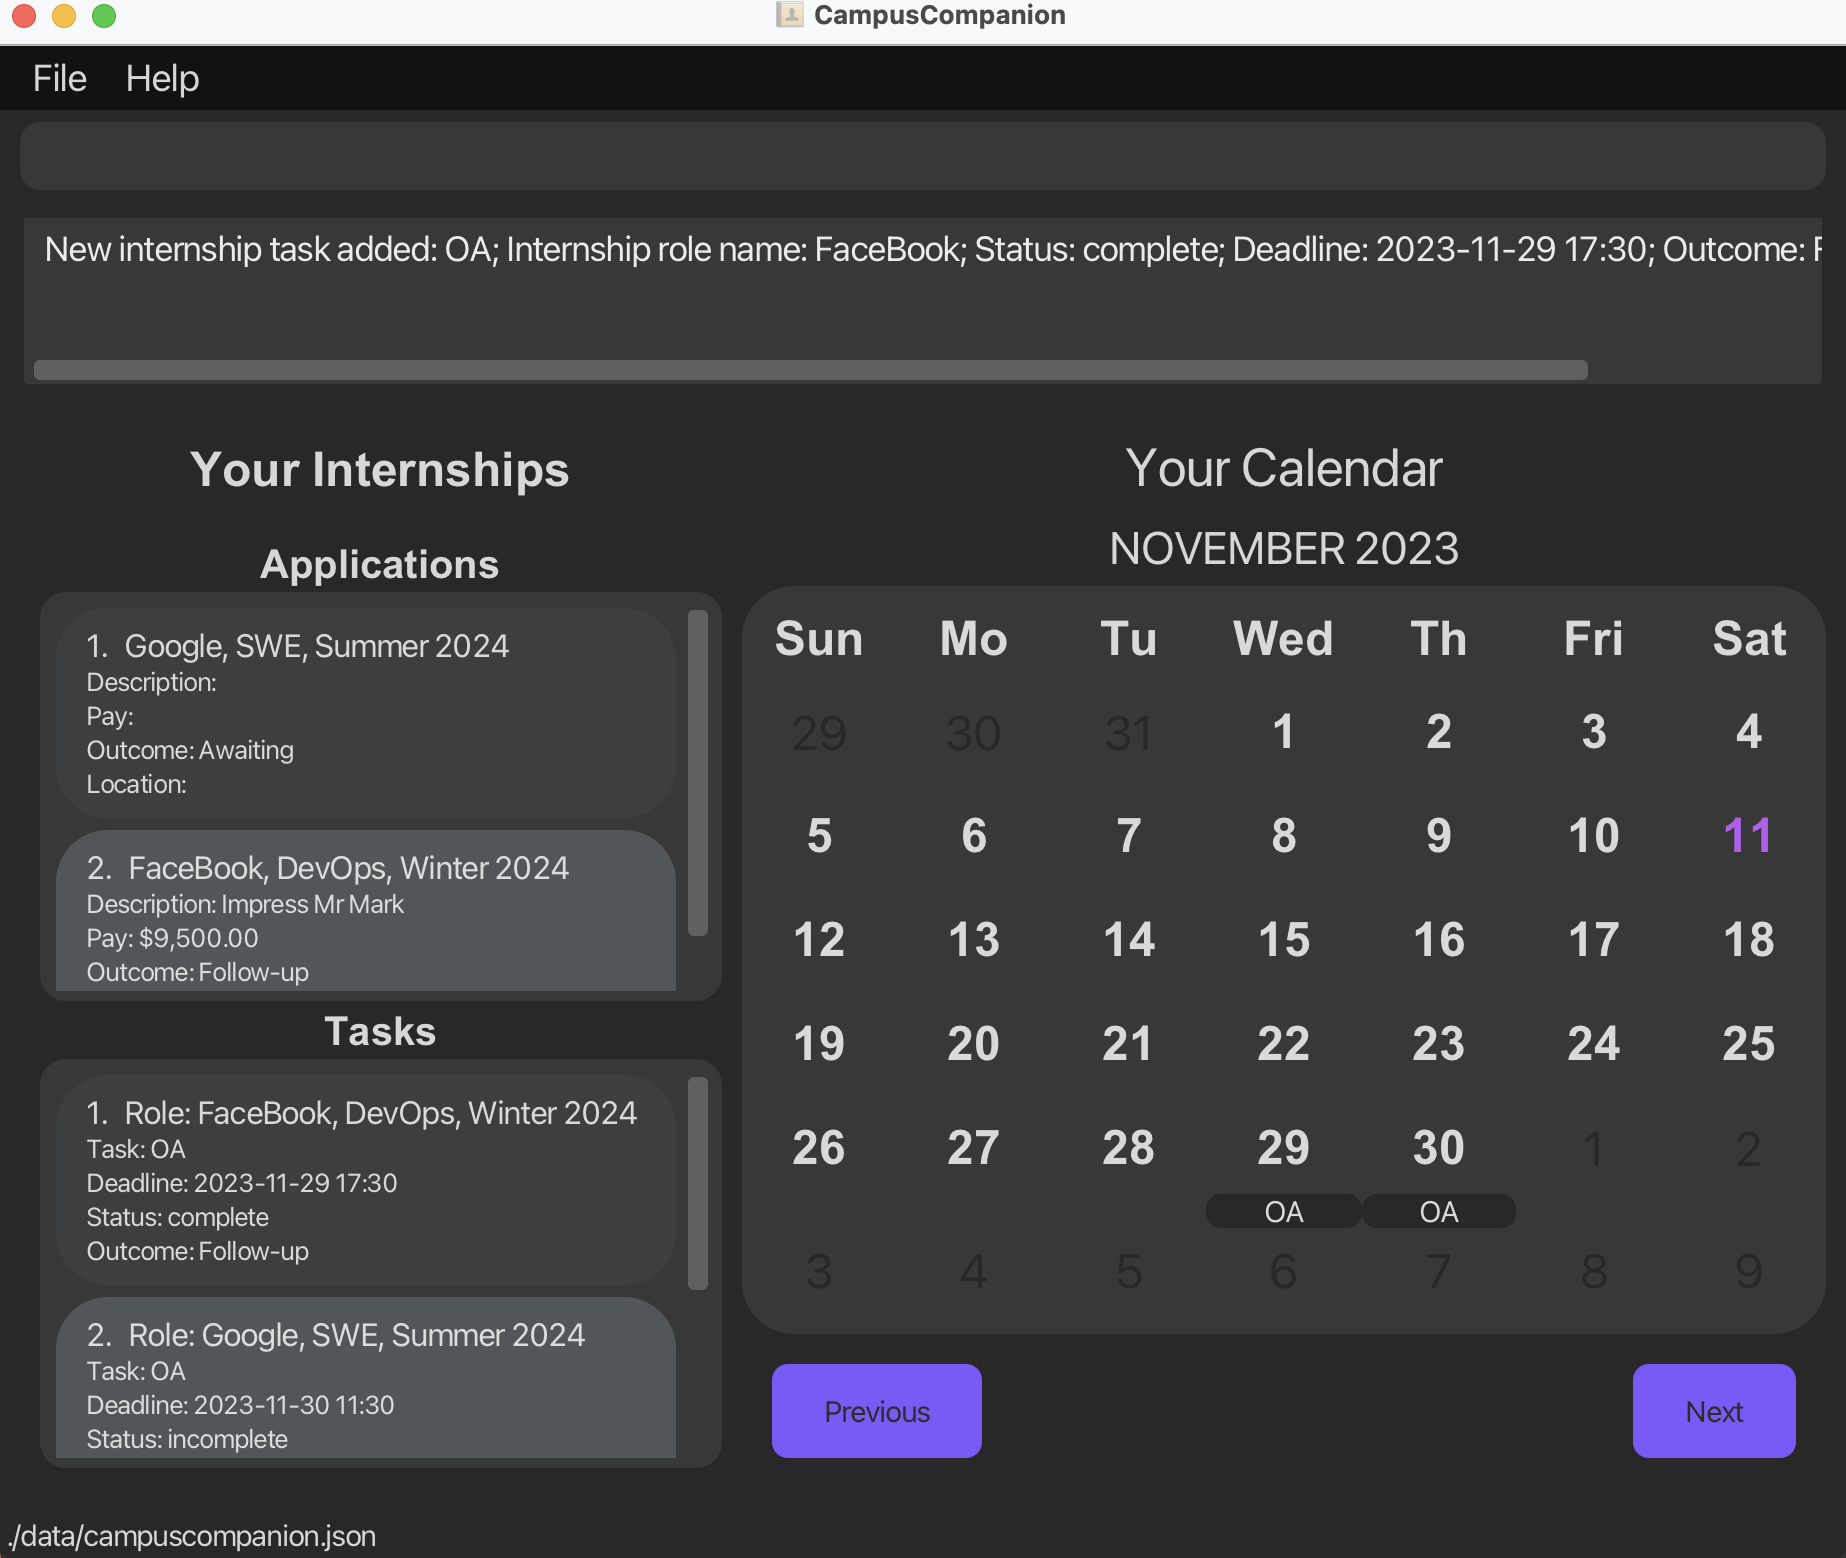Click the Previous month button
The height and width of the screenshot is (1558, 1846).
click(x=876, y=1411)
